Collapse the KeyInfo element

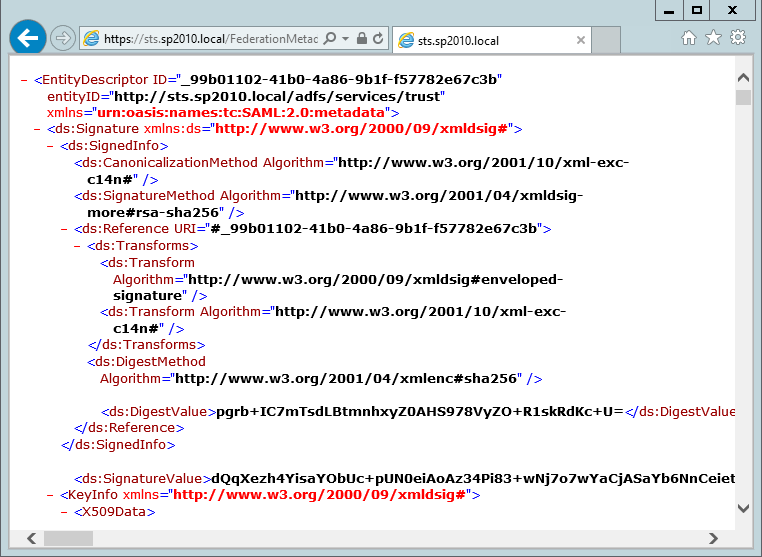(x=51, y=495)
